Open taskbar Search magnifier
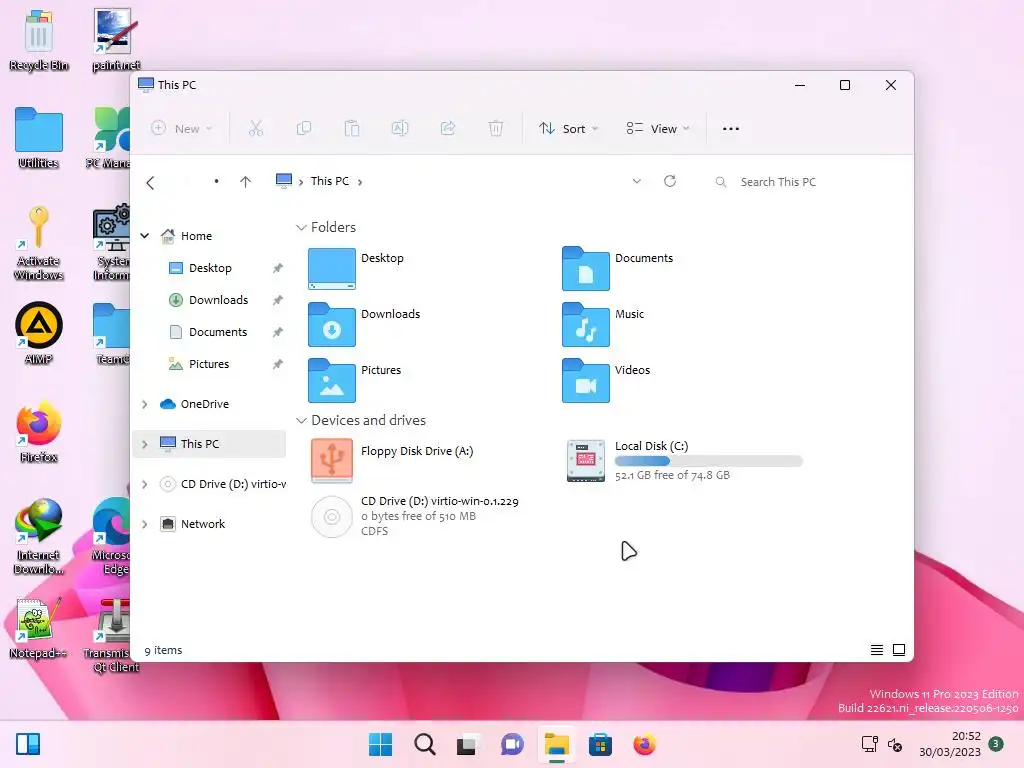 pyautogui.click(x=424, y=744)
